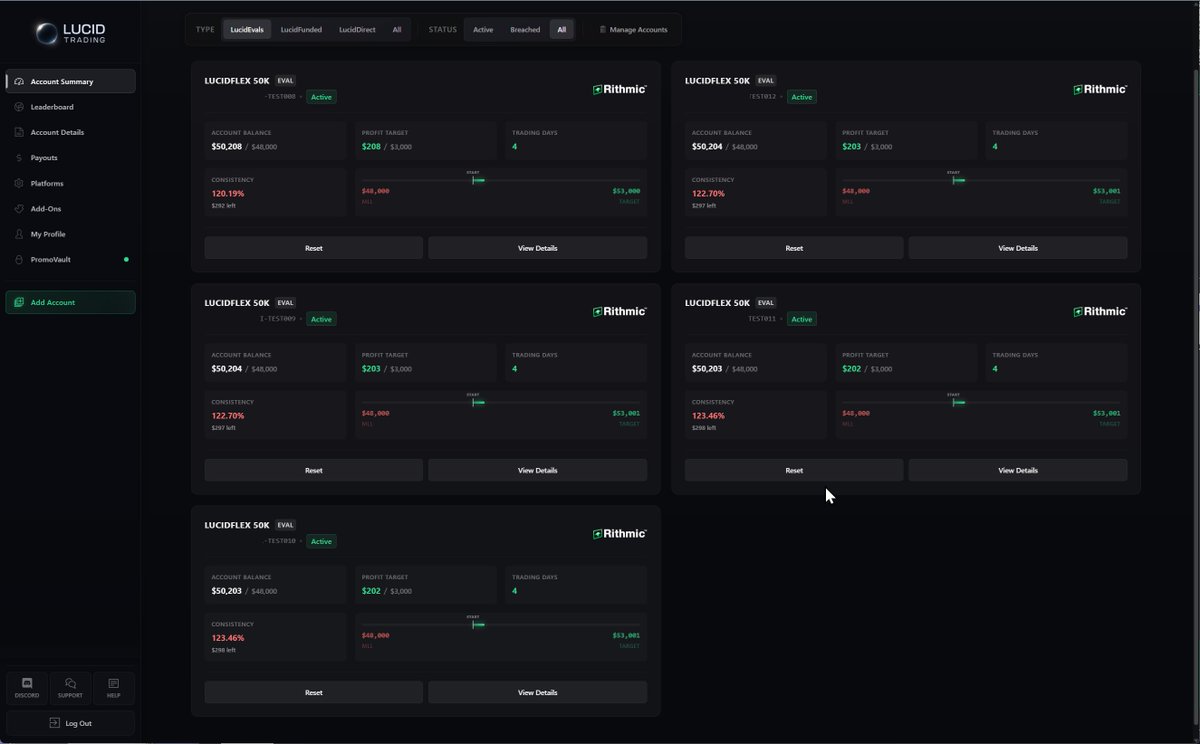Click the Active badge on TEST008 card
The image size is (1200, 744).
(x=321, y=97)
